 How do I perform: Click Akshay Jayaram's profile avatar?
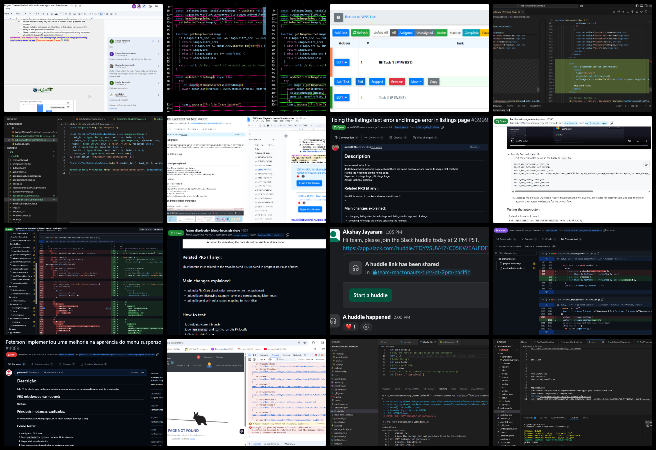[335, 235]
